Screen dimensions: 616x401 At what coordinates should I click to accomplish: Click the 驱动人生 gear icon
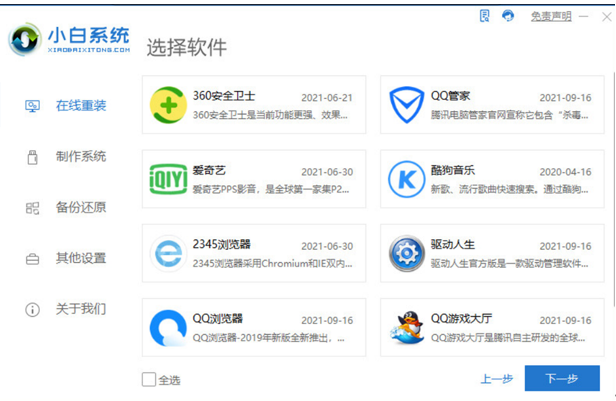[x=407, y=253]
